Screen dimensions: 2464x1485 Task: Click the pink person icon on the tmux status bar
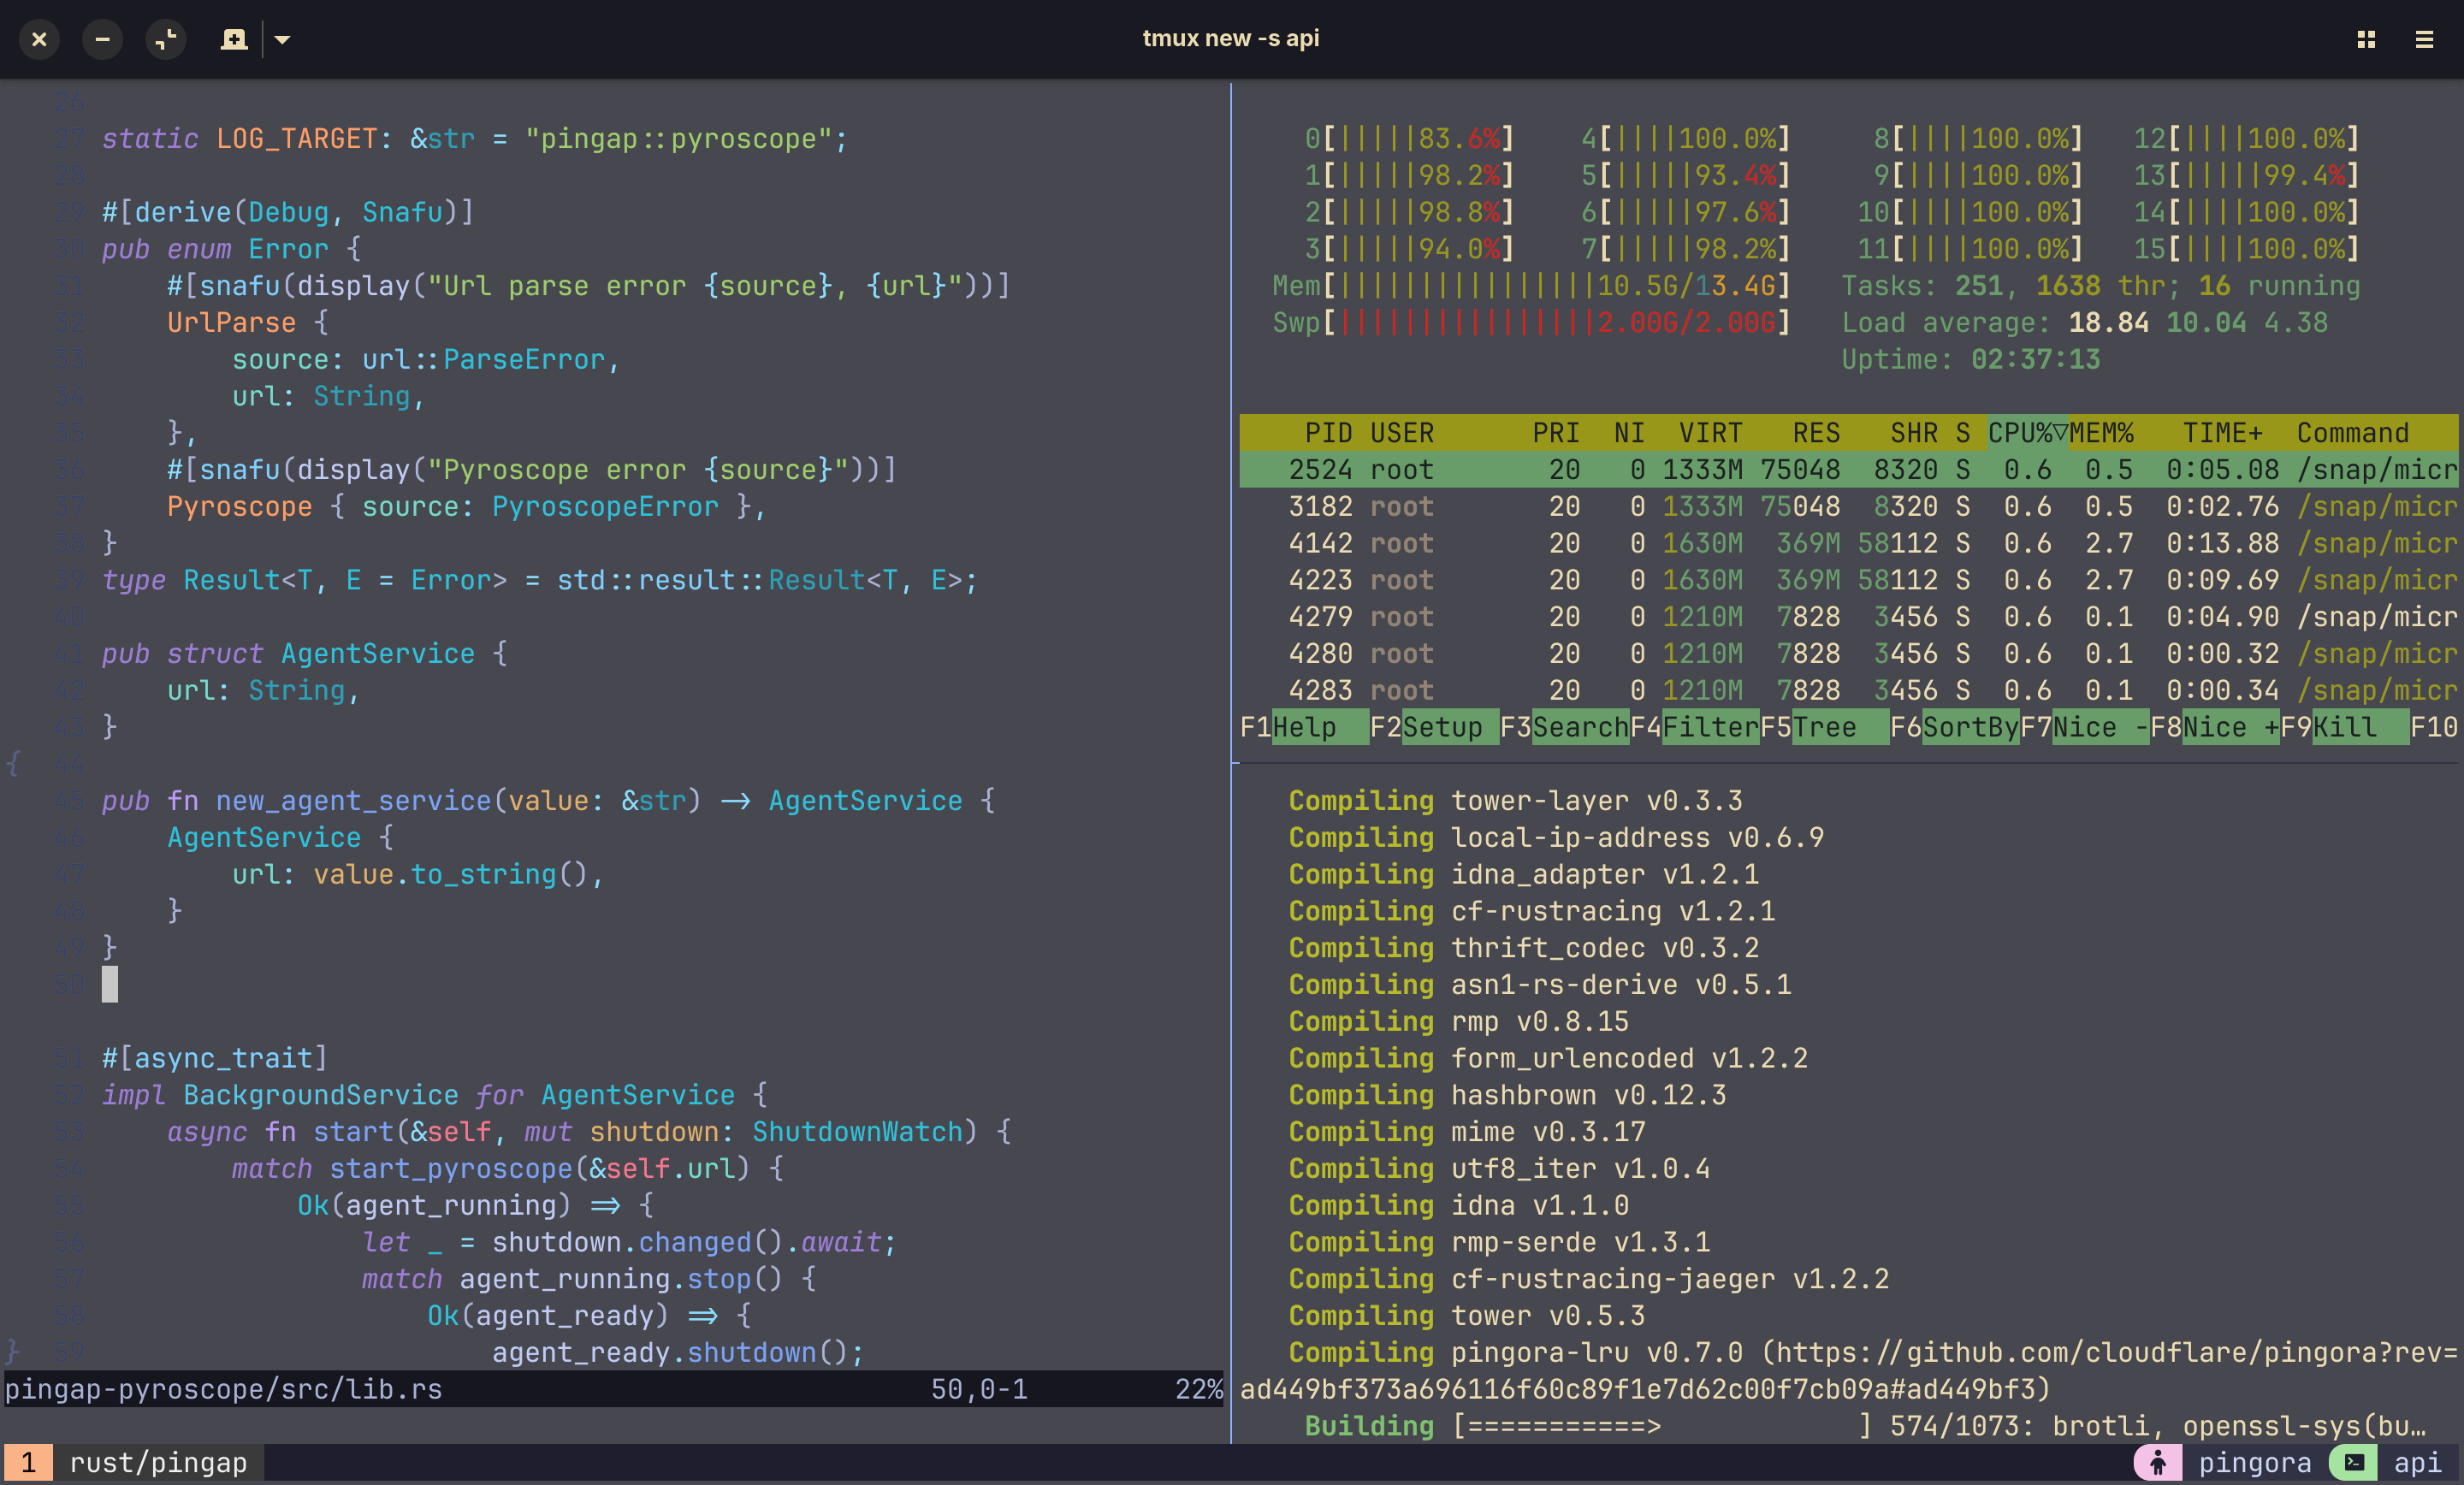tap(2158, 1461)
